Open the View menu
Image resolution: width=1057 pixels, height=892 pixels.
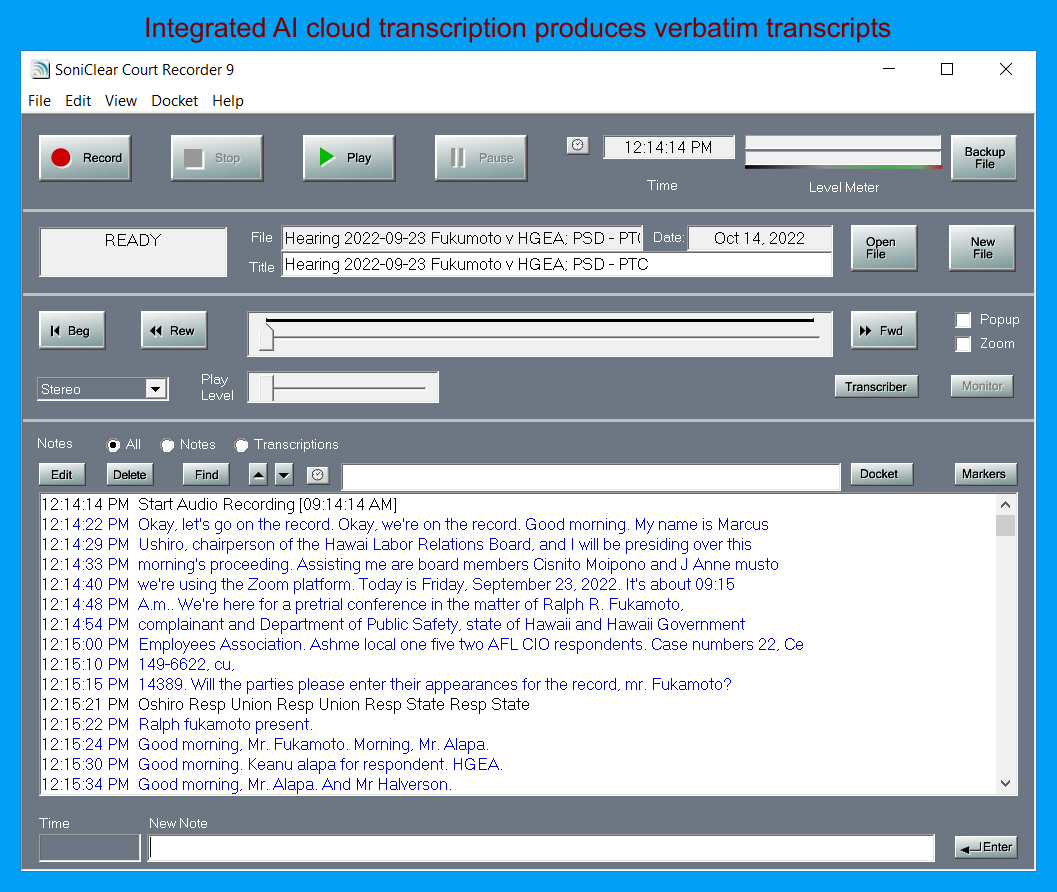click(120, 101)
